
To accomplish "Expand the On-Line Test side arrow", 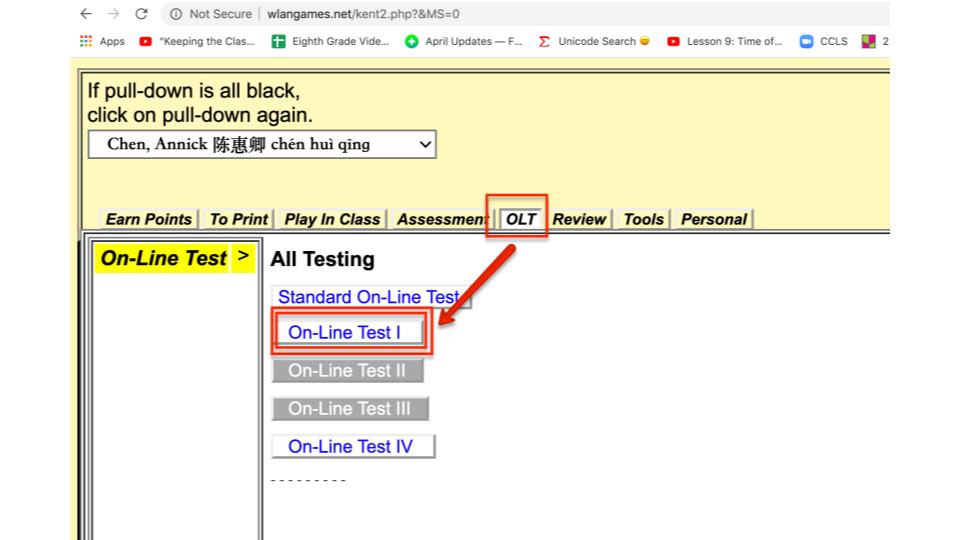I will [243, 257].
